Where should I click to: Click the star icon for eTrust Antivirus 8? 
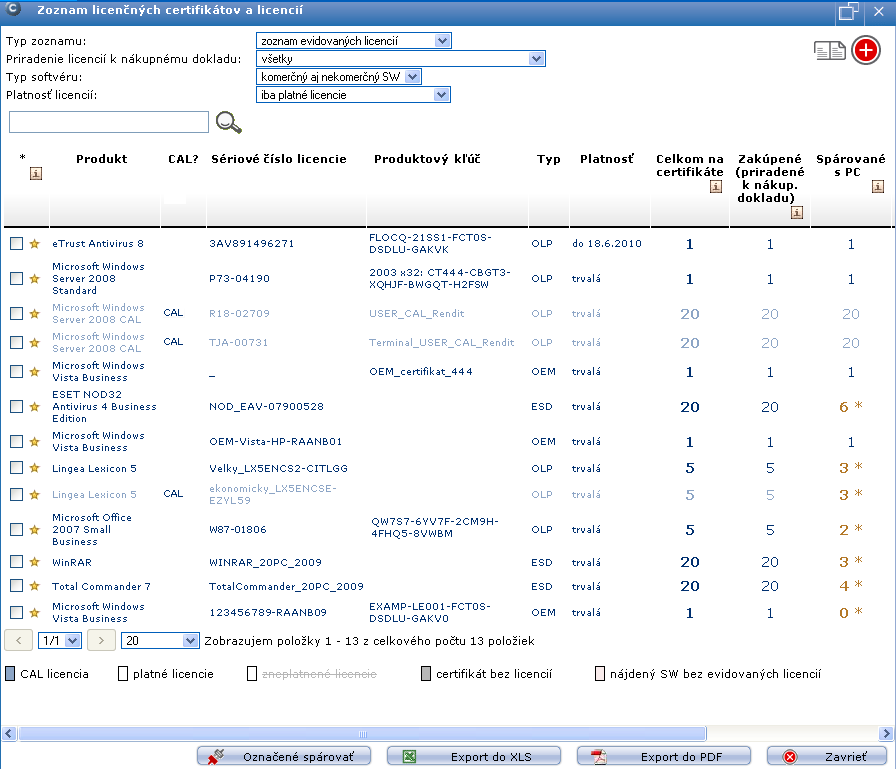click(x=34, y=244)
